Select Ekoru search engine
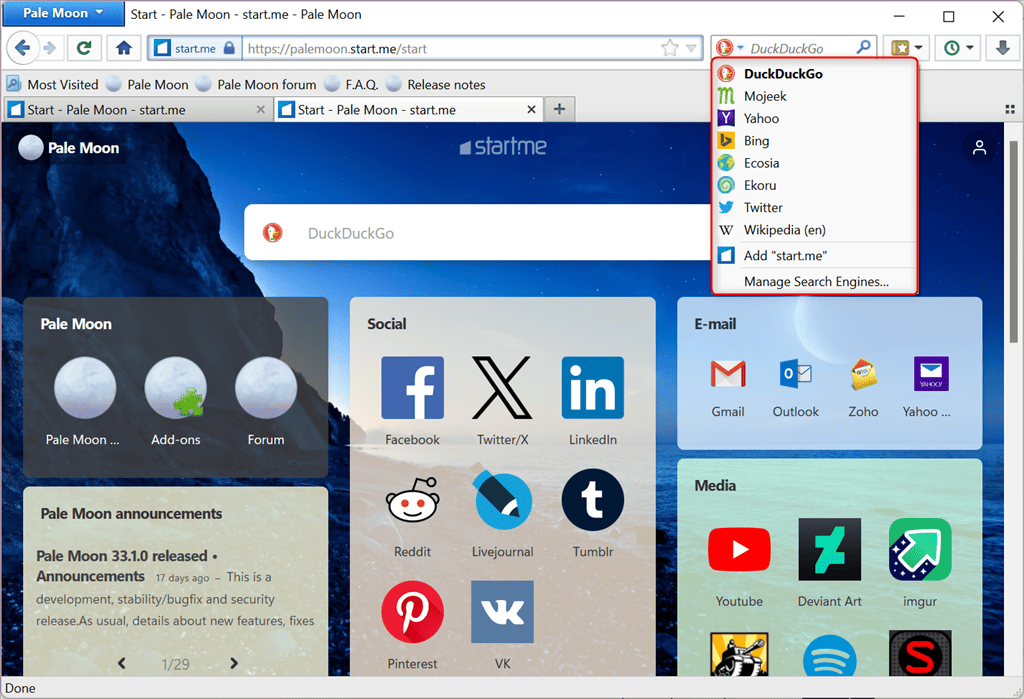The height and width of the screenshot is (699, 1024). click(814, 185)
